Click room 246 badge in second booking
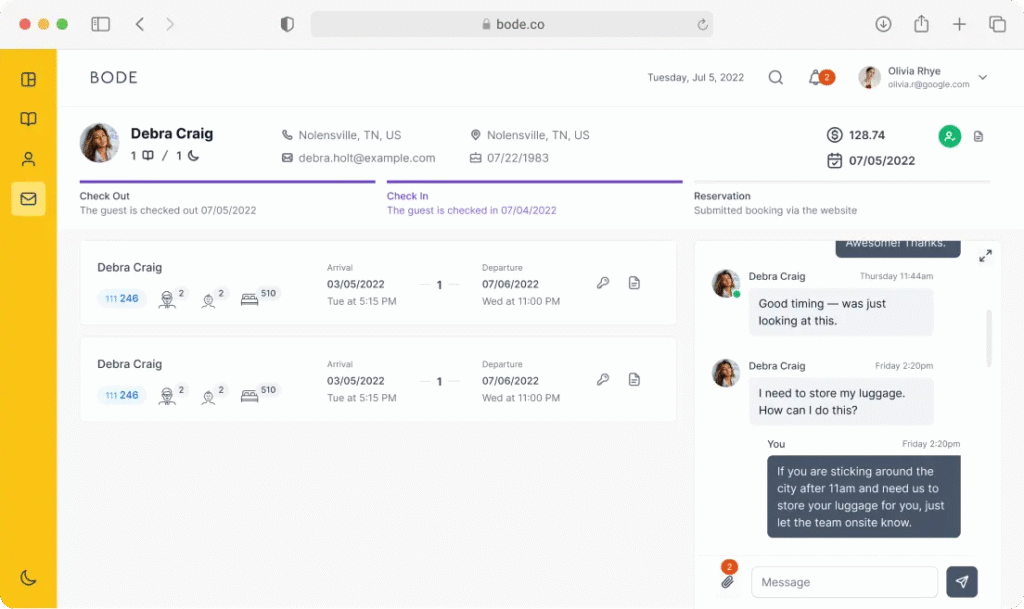 pyautogui.click(x=121, y=395)
